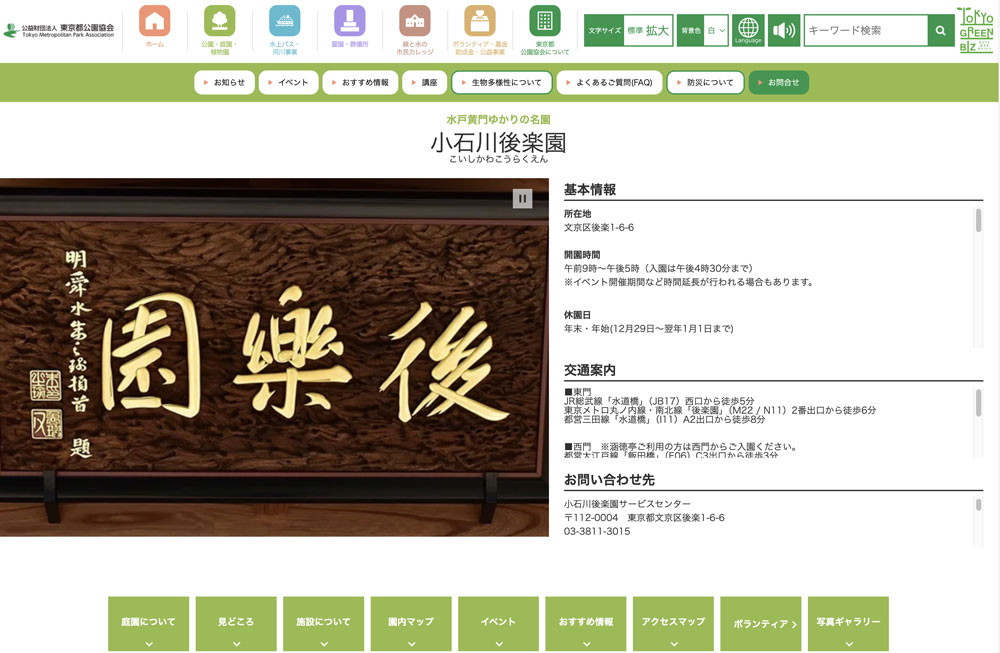Open 生物多様性について menu item
Viewport: 1000px width, 653px height.
(502, 82)
